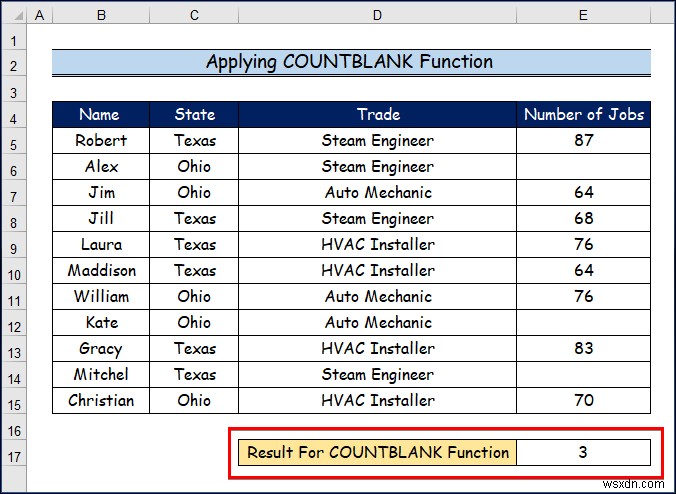The image size is (676, 494).
Task: Select column E header
Action: (584, 15)
